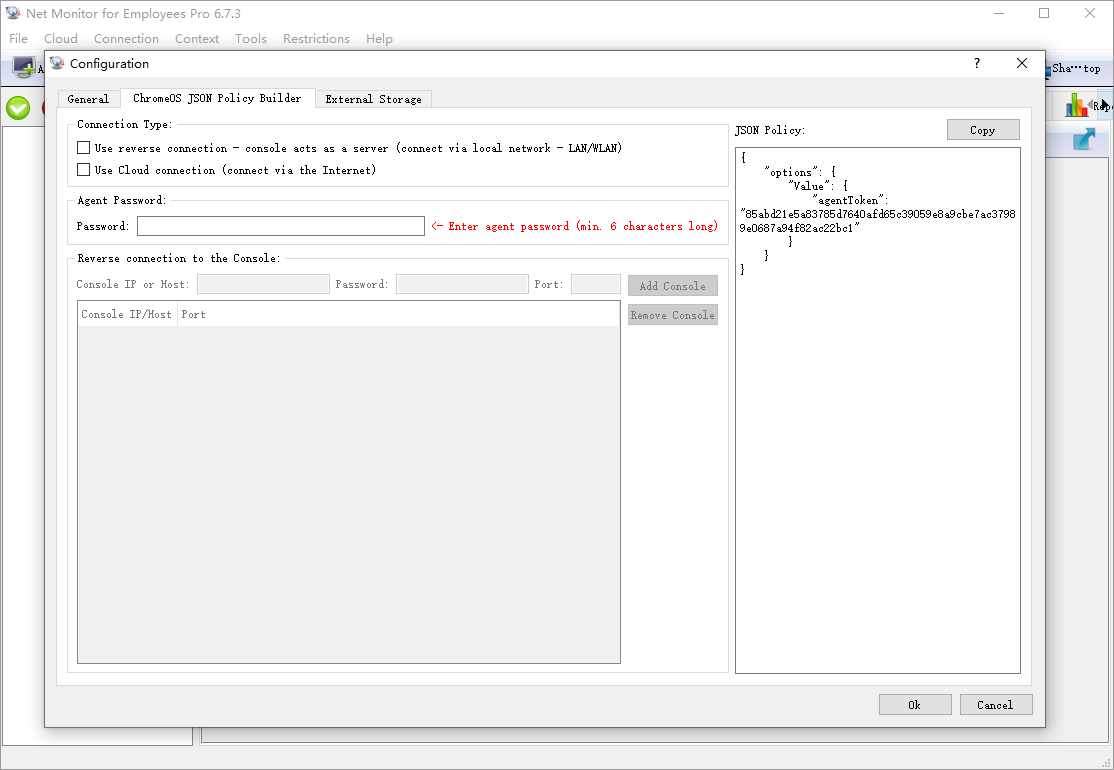The image size is (1114, 770).
Task: Click inside the JSON Policy text box
Action: (x=877, y=411)
